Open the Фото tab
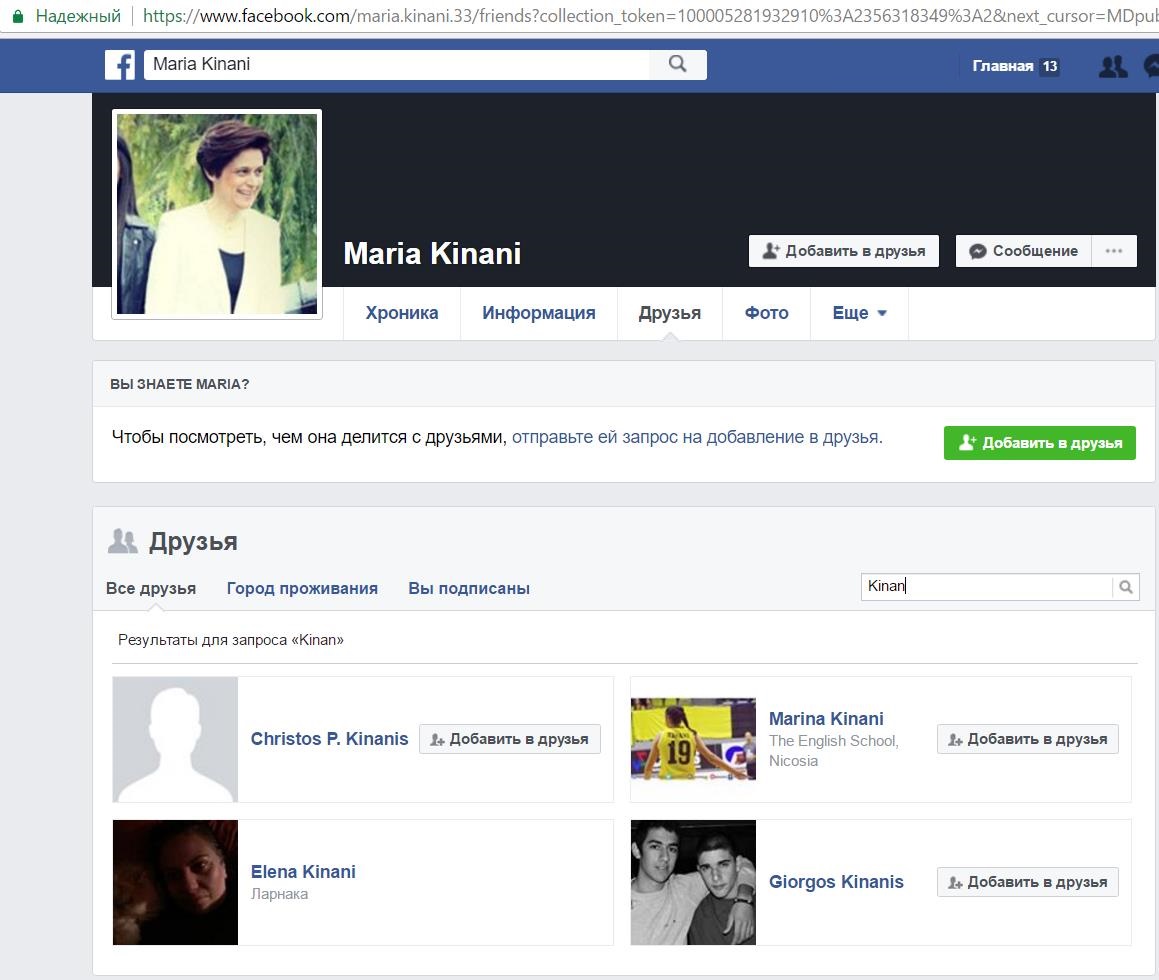Viewport: 1159px width, 980px height. (x=767, y=313)
